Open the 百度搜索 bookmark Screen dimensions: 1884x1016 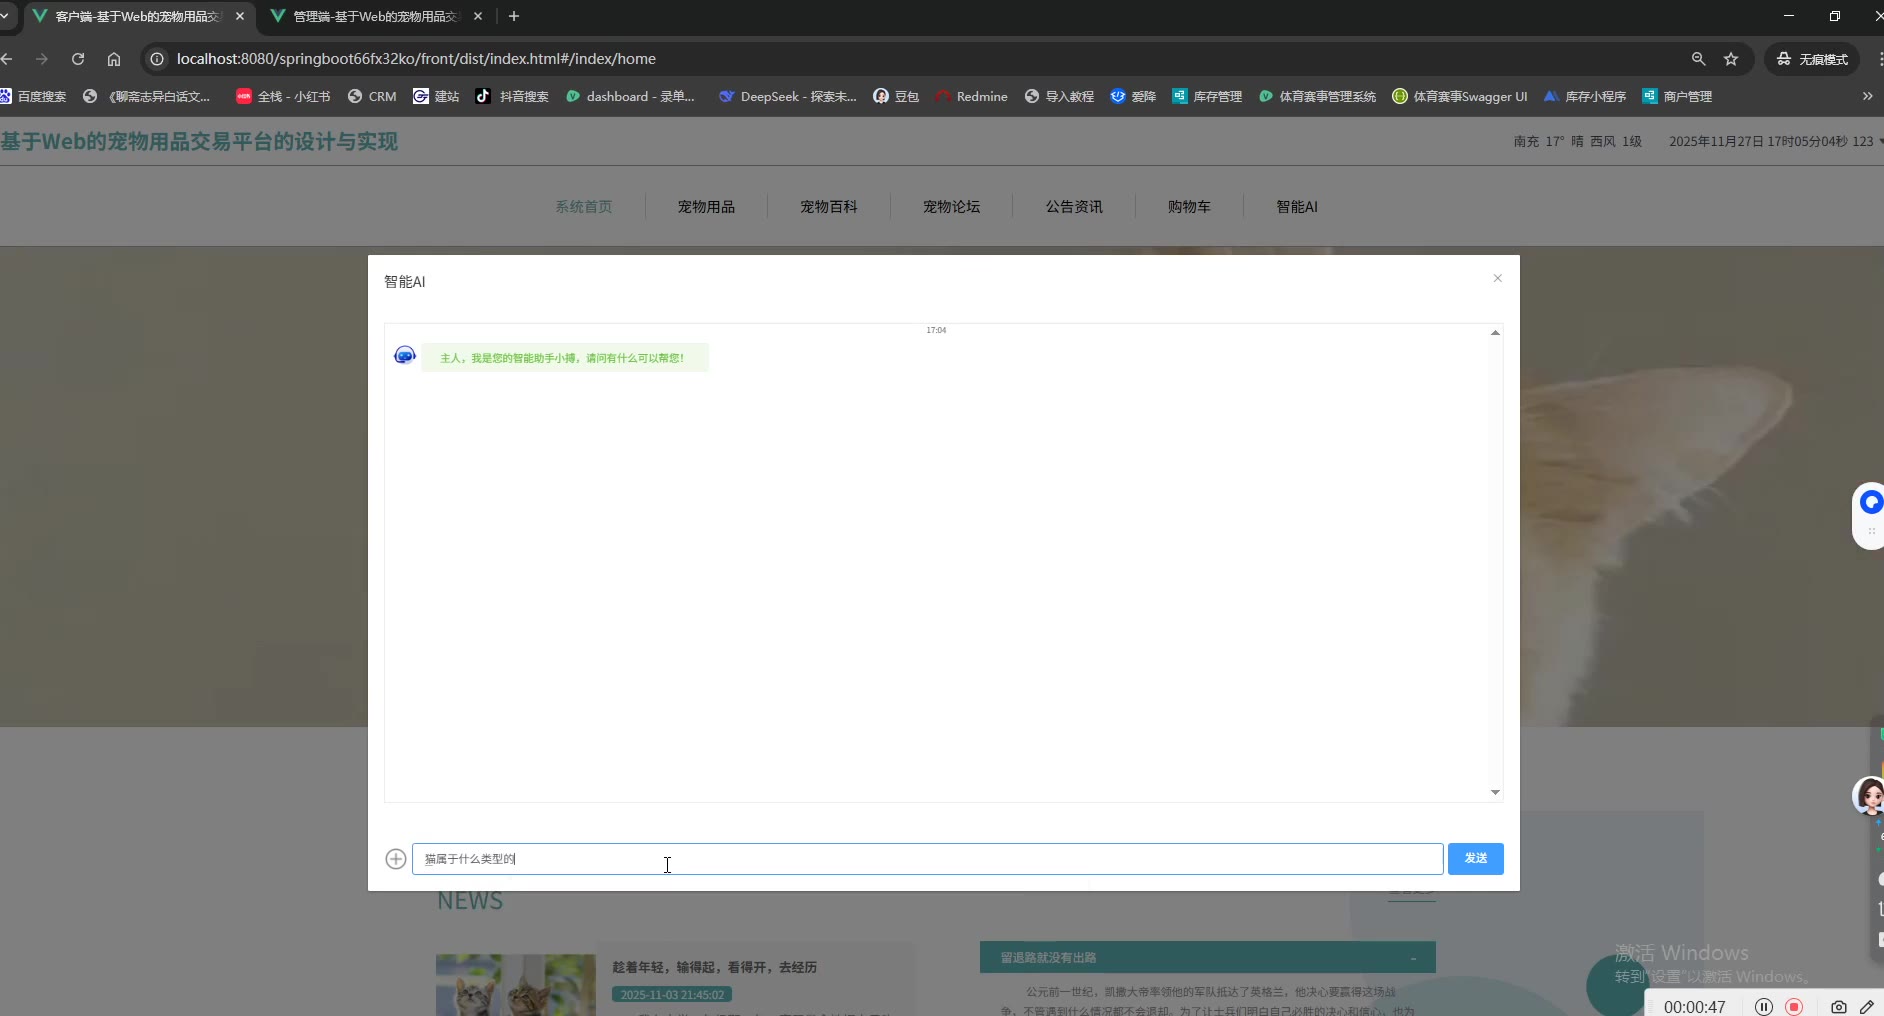point(34,96)
